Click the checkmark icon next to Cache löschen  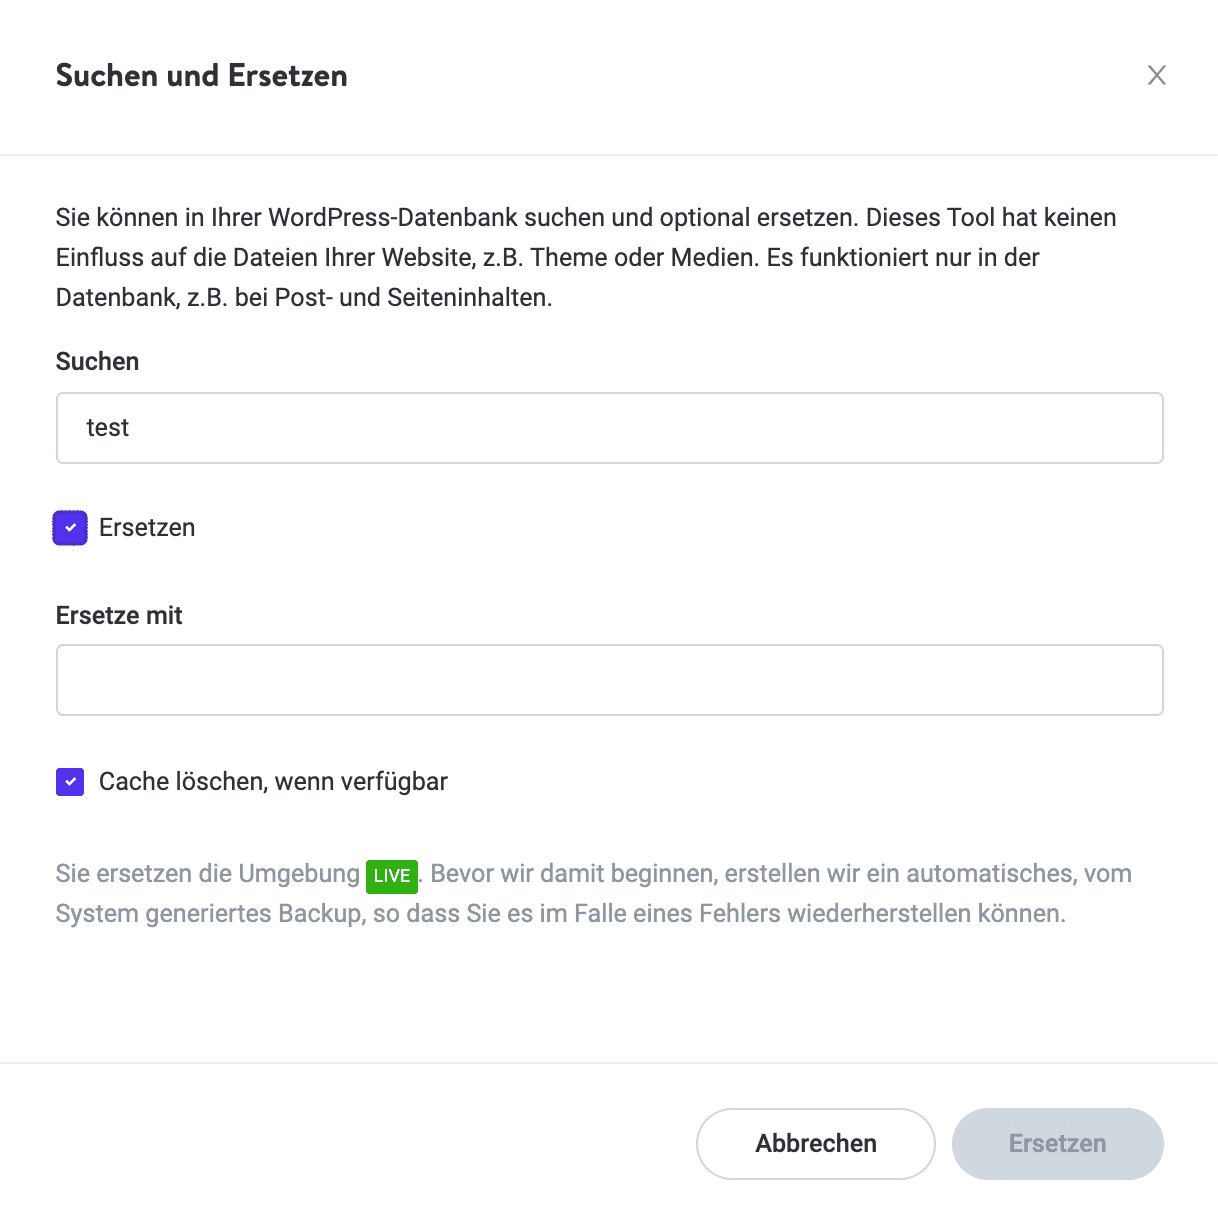click(x=69, y=781)
